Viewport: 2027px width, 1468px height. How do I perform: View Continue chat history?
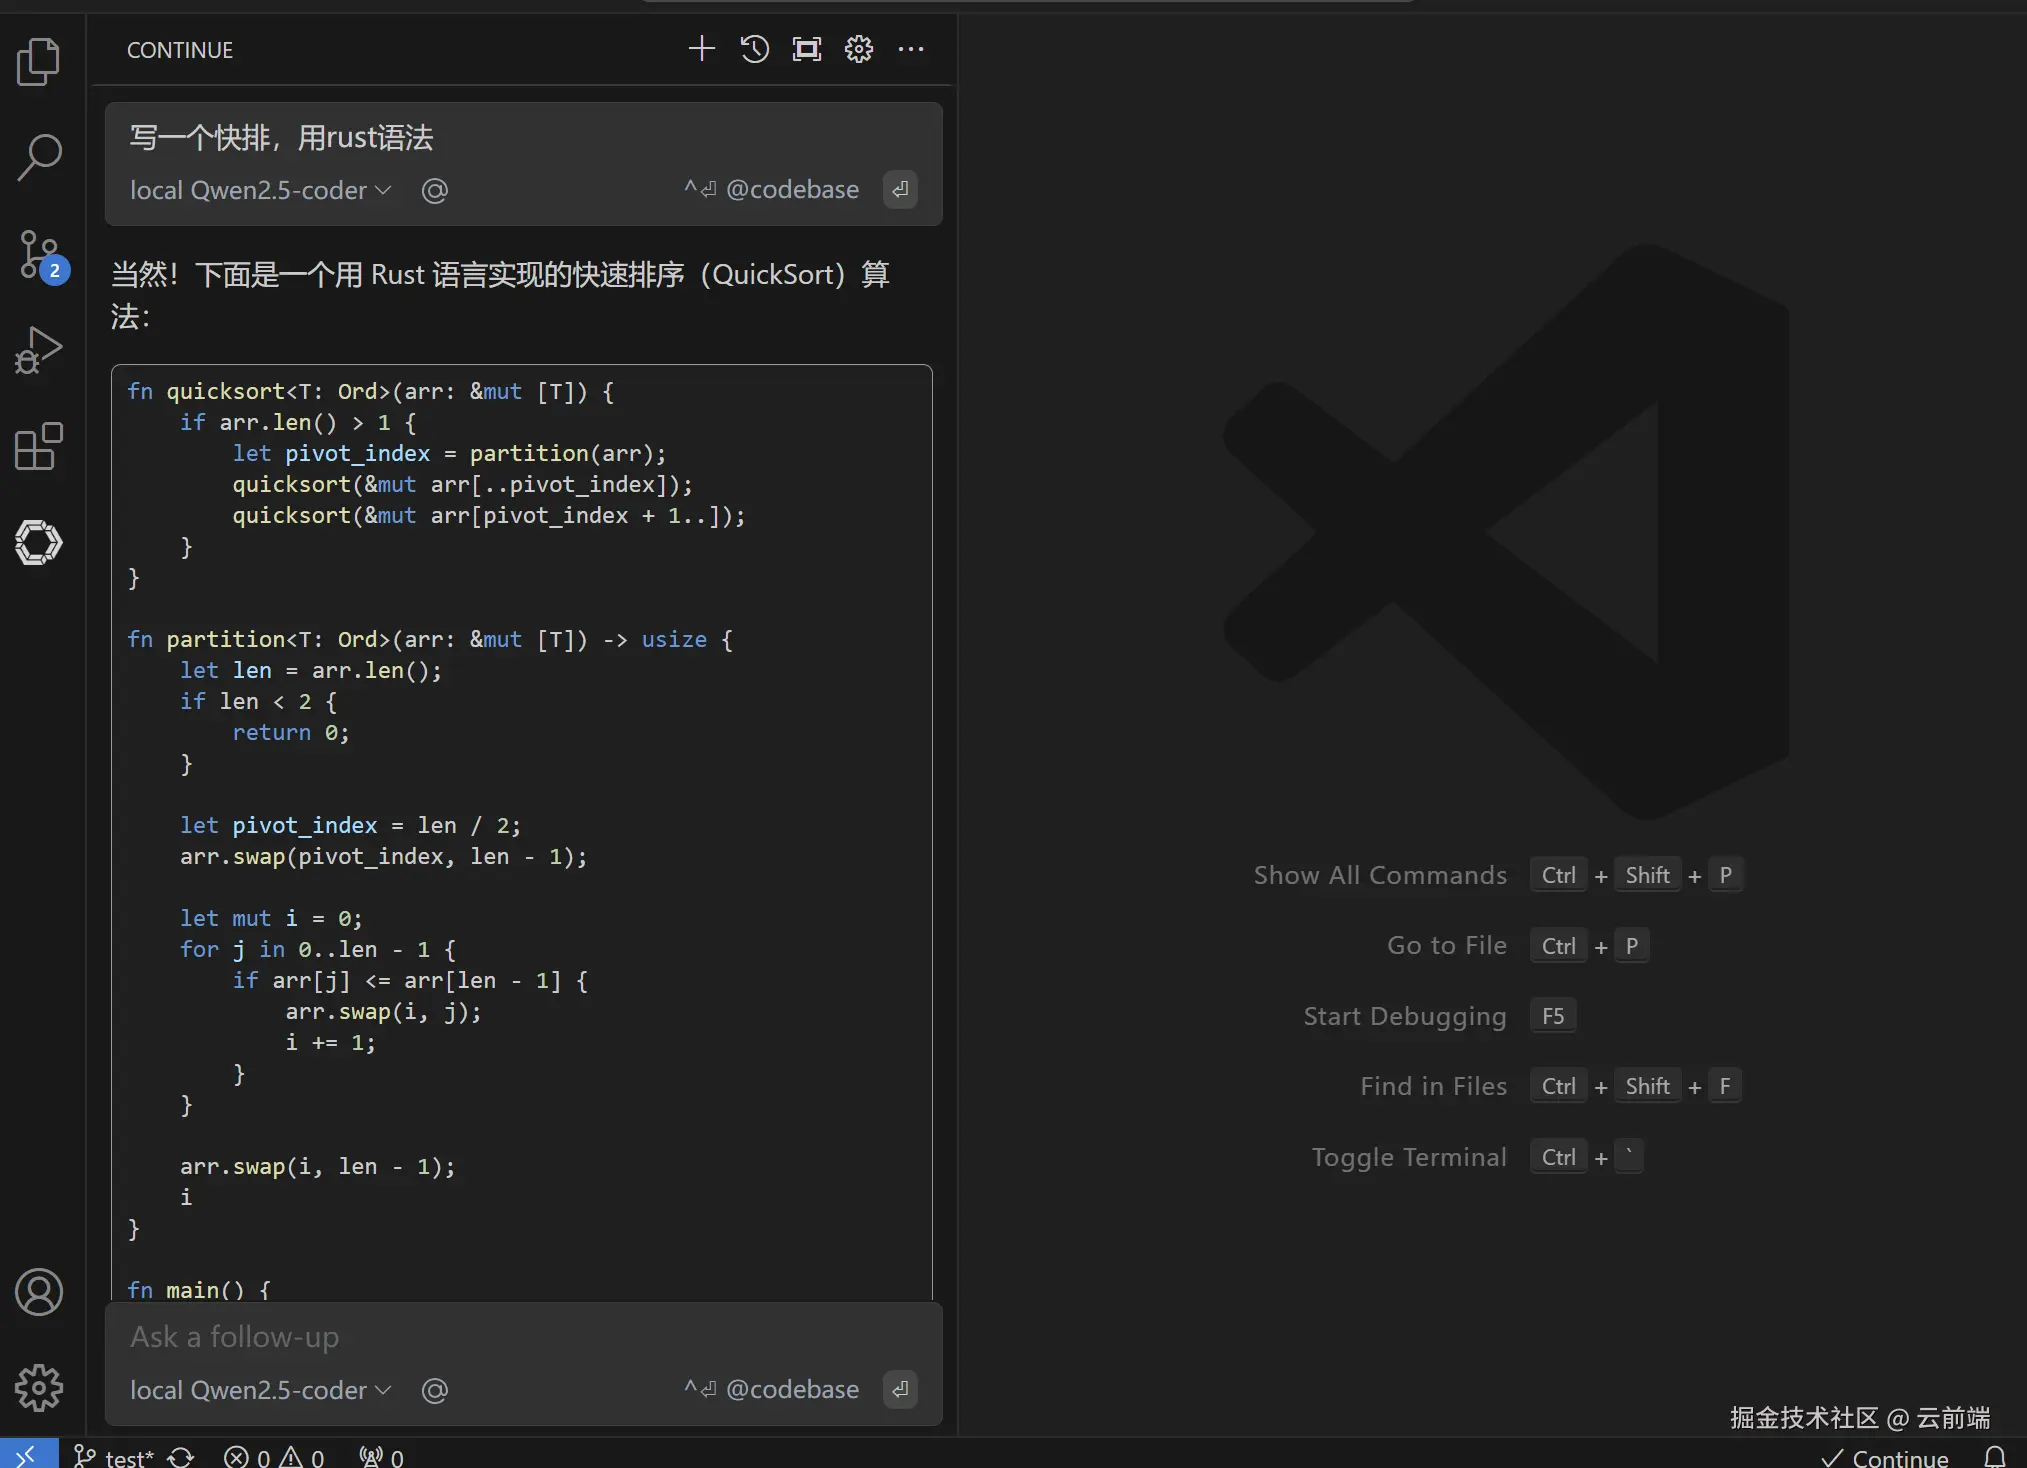tap(754, 49)
